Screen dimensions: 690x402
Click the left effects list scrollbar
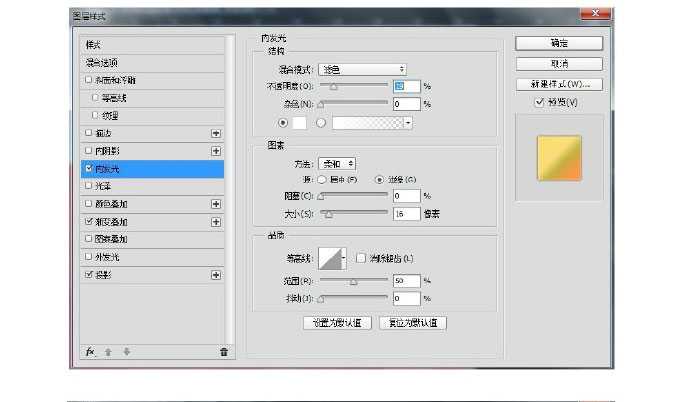click(230, 189)
